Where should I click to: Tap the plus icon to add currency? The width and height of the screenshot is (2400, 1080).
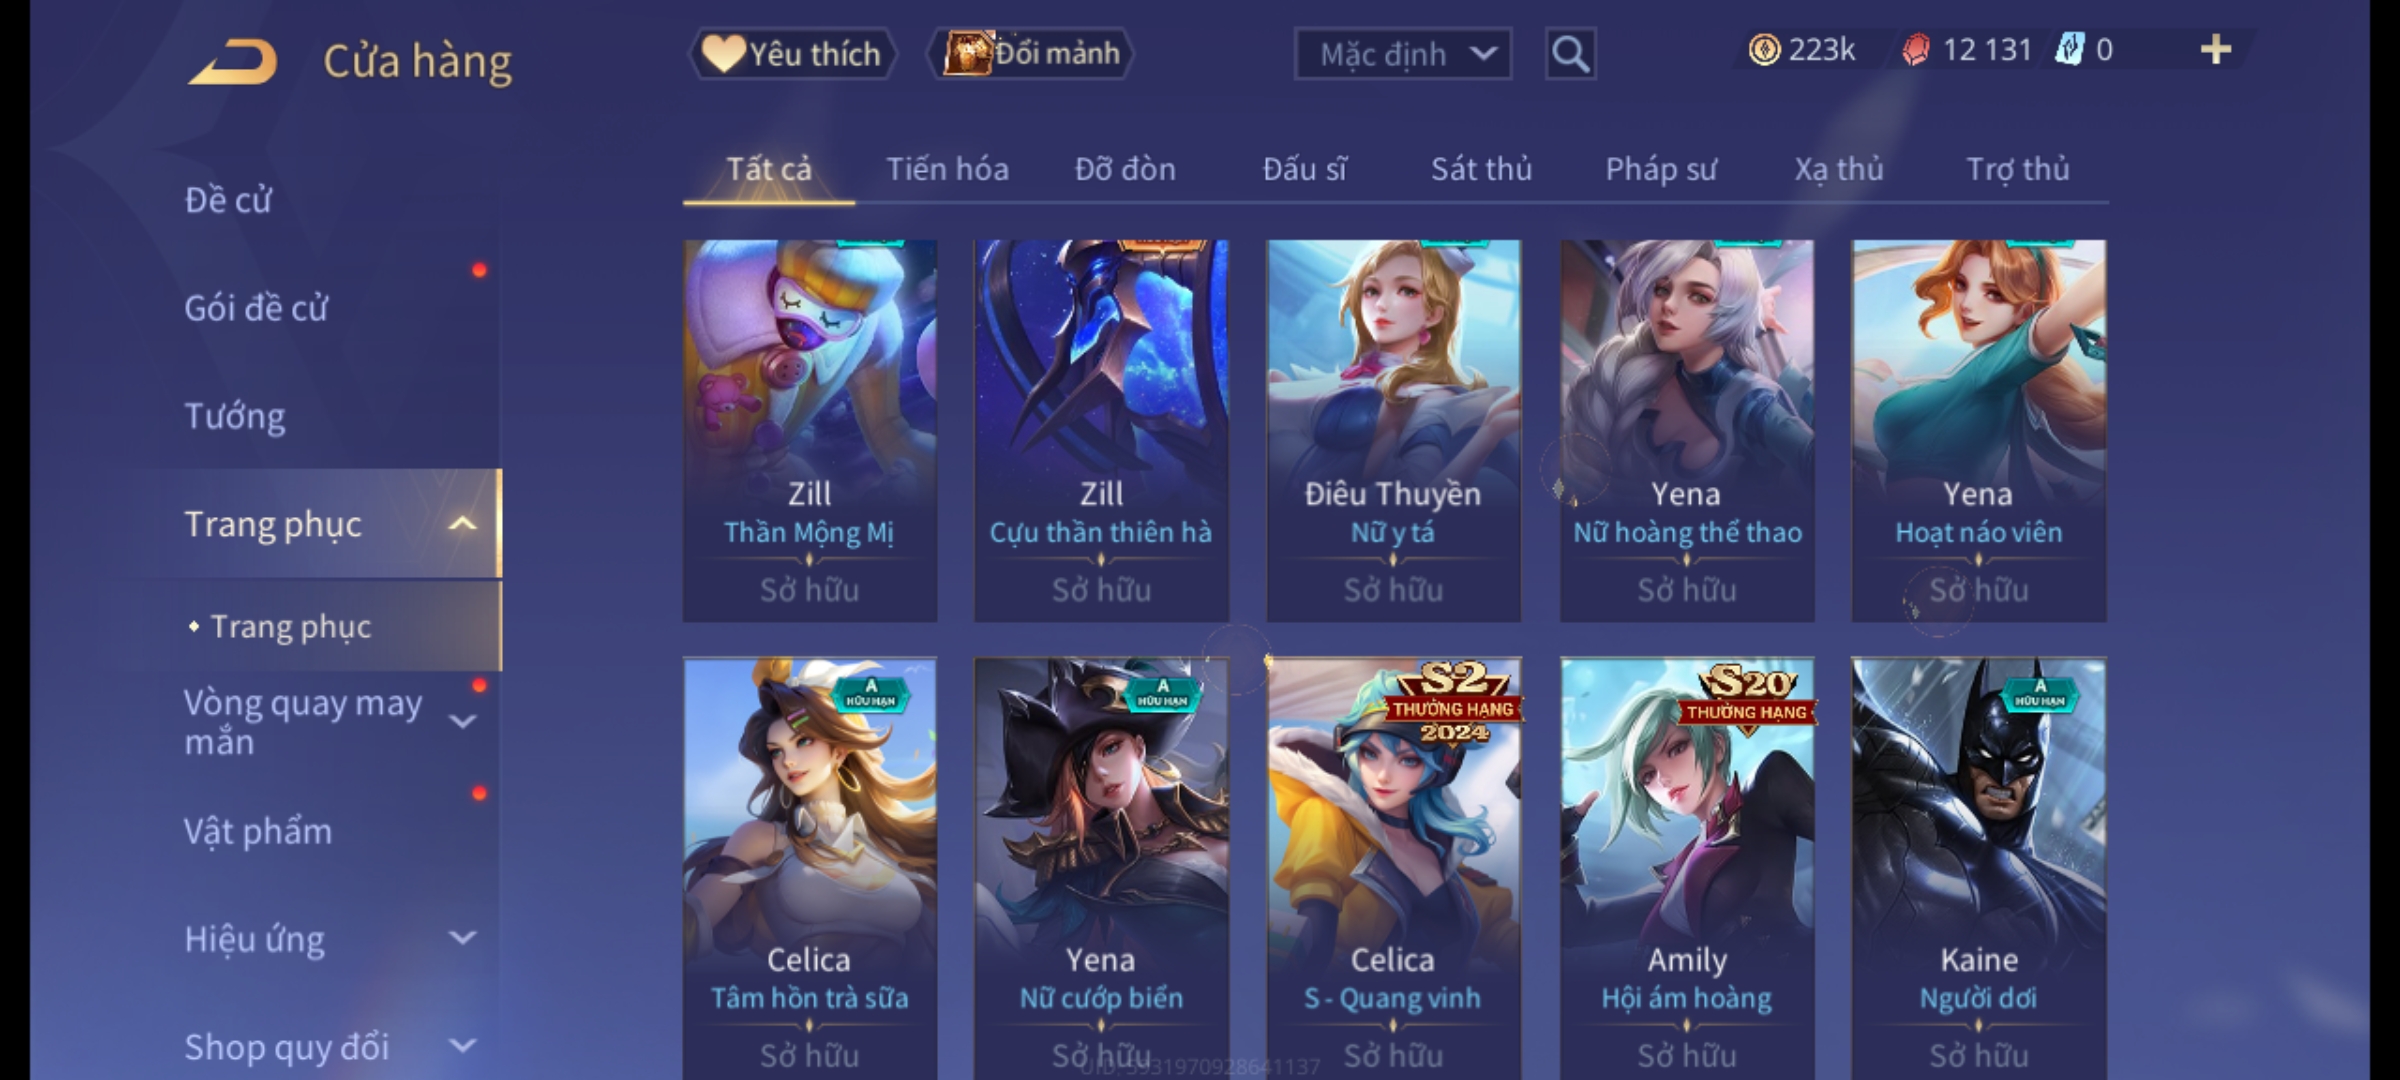click(x=2216, y=50)
